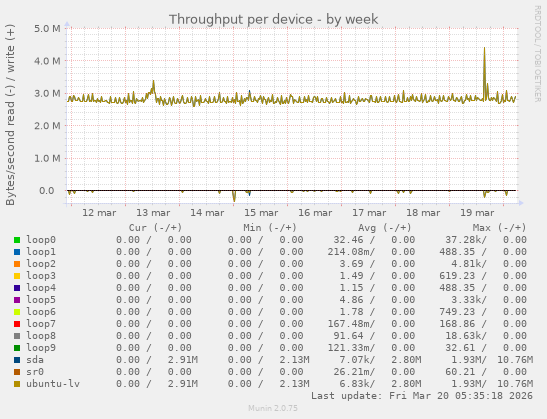Click the '17 mar' x-axis label
The image size is (547, 419).
click(x=369, y=212)
